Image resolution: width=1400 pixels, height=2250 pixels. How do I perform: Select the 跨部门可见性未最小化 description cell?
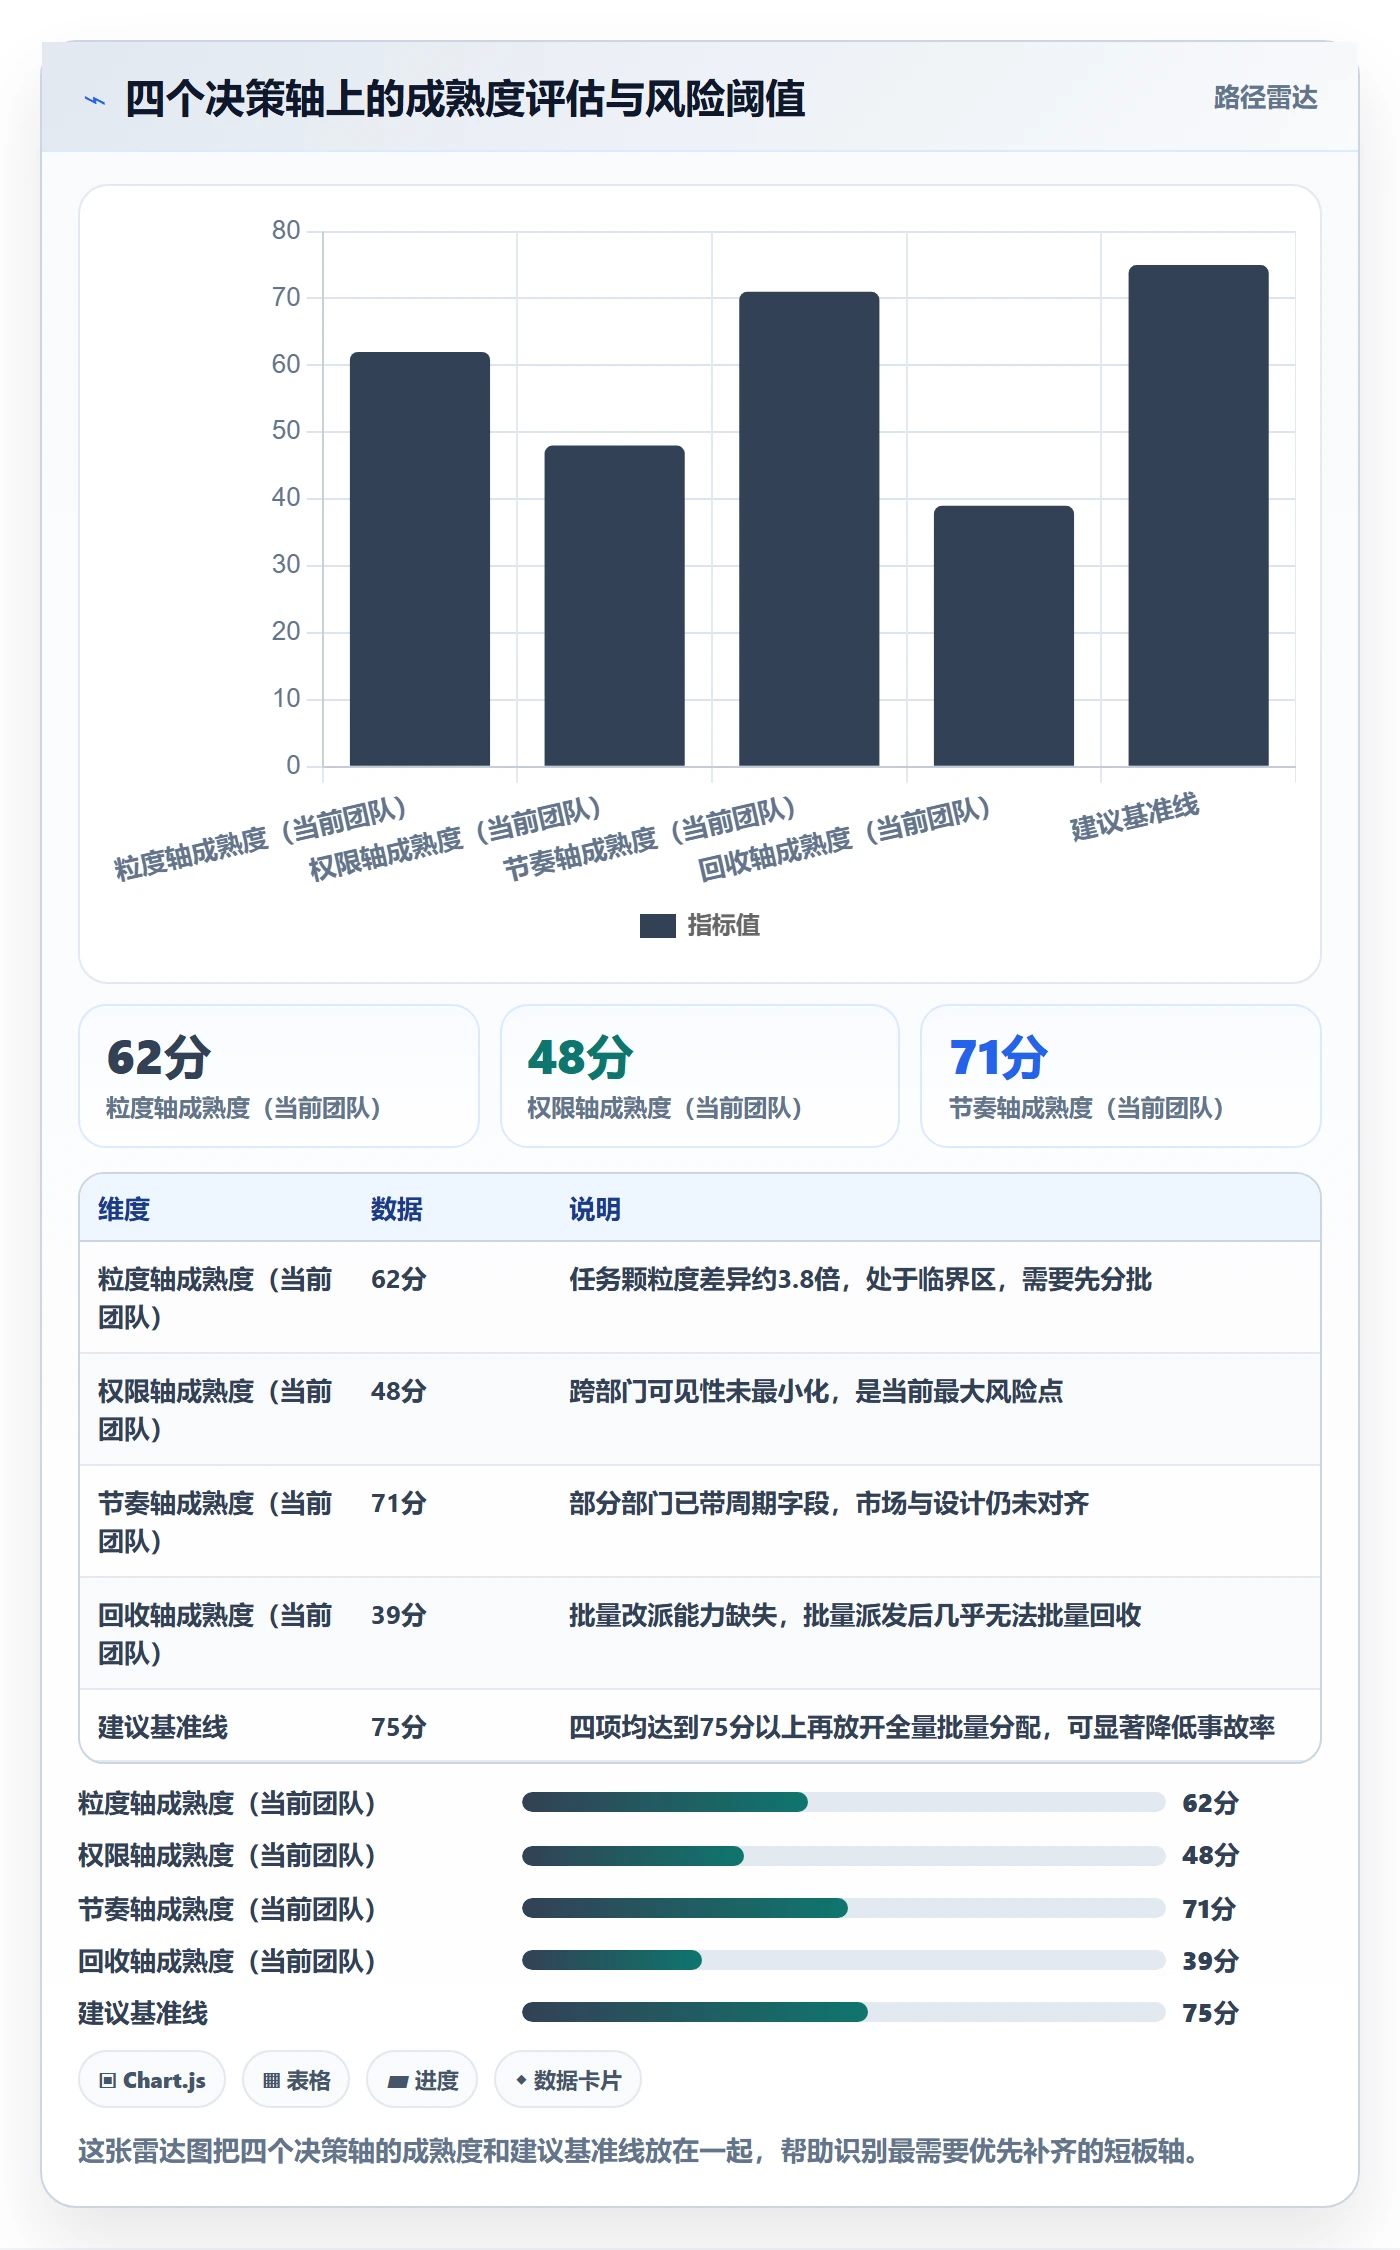pyautogui.click(x=816, y=1392)
